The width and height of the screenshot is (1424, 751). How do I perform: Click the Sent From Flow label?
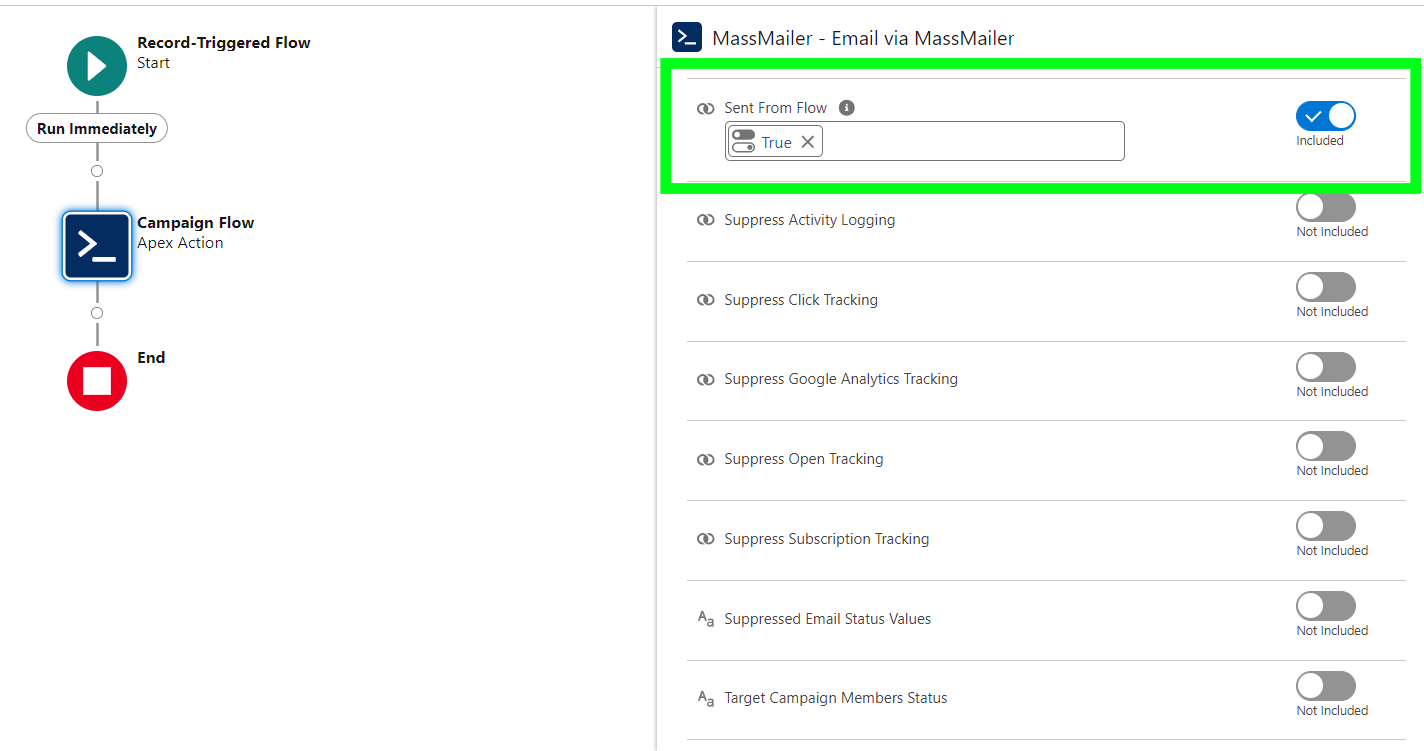776,108
